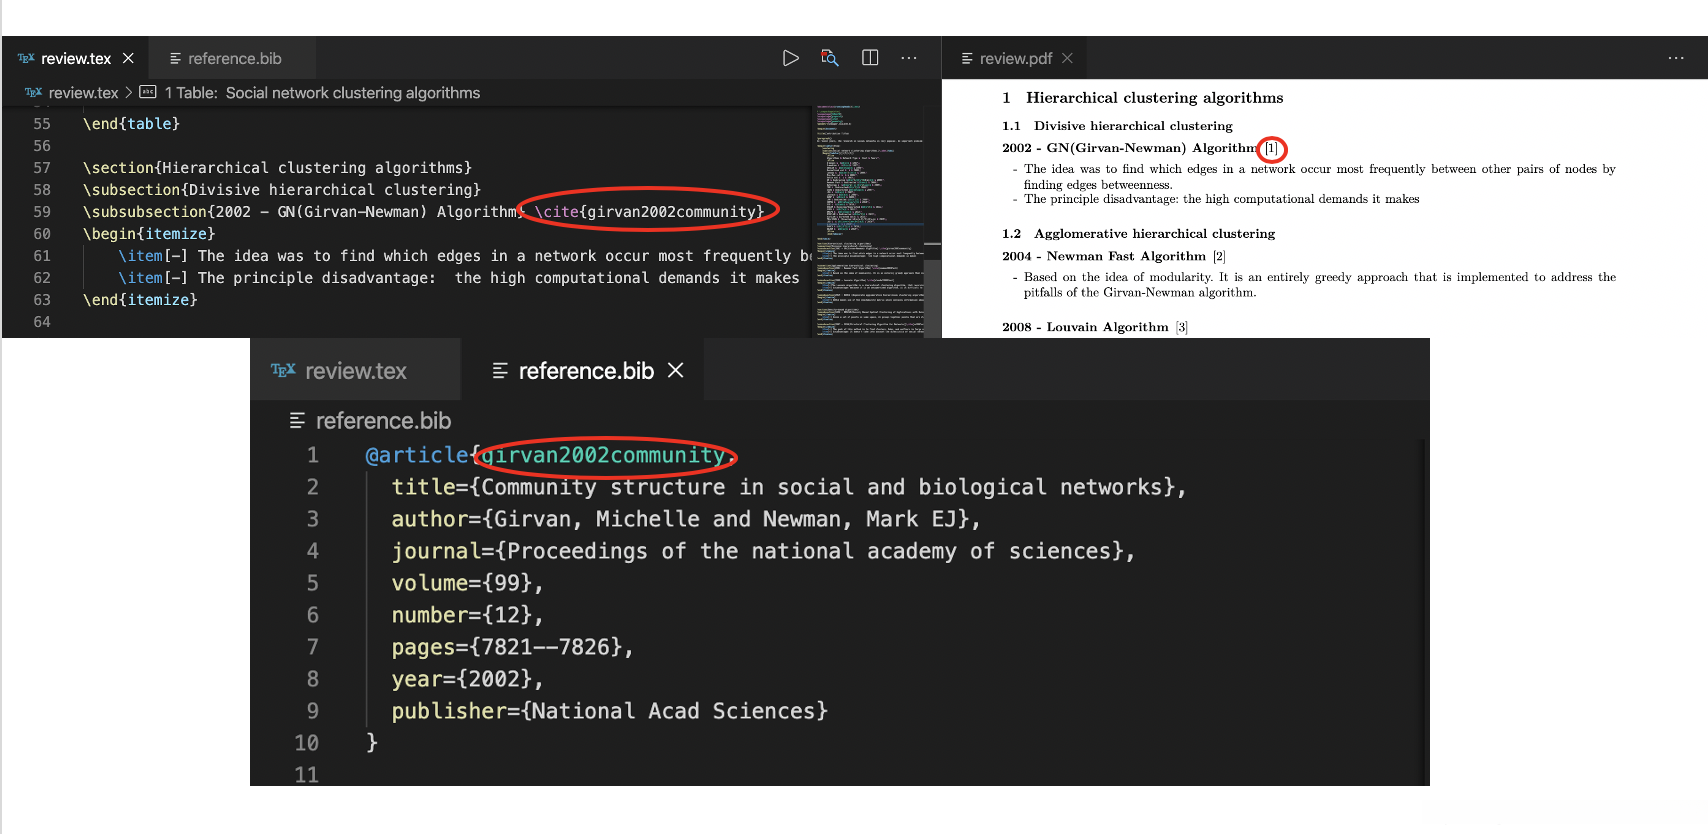Viewport: 1708px width, 834px height.
Task: Click line number 57 in review.tex gutter
Action: pos(42,168)
